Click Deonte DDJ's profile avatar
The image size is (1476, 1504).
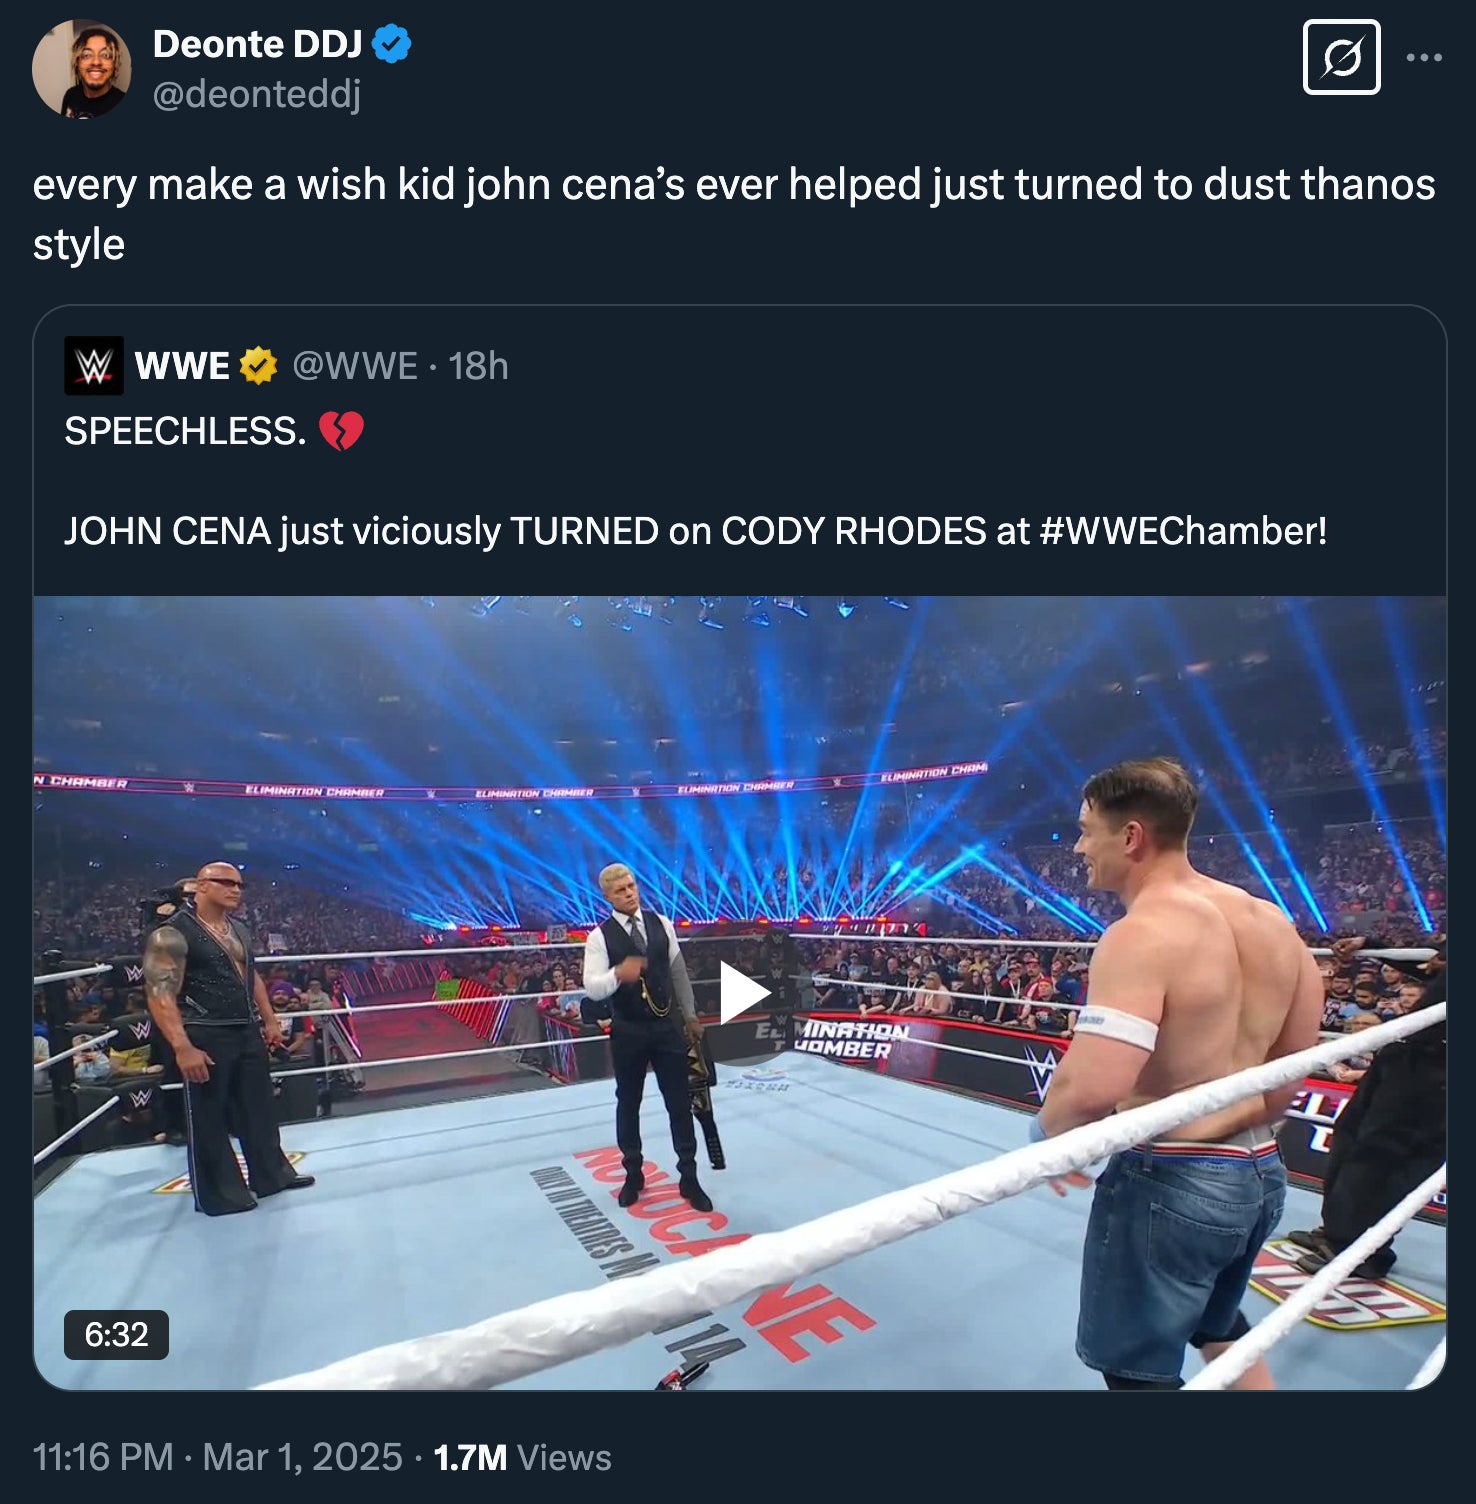pyautogui.click(x=81, y=69)
